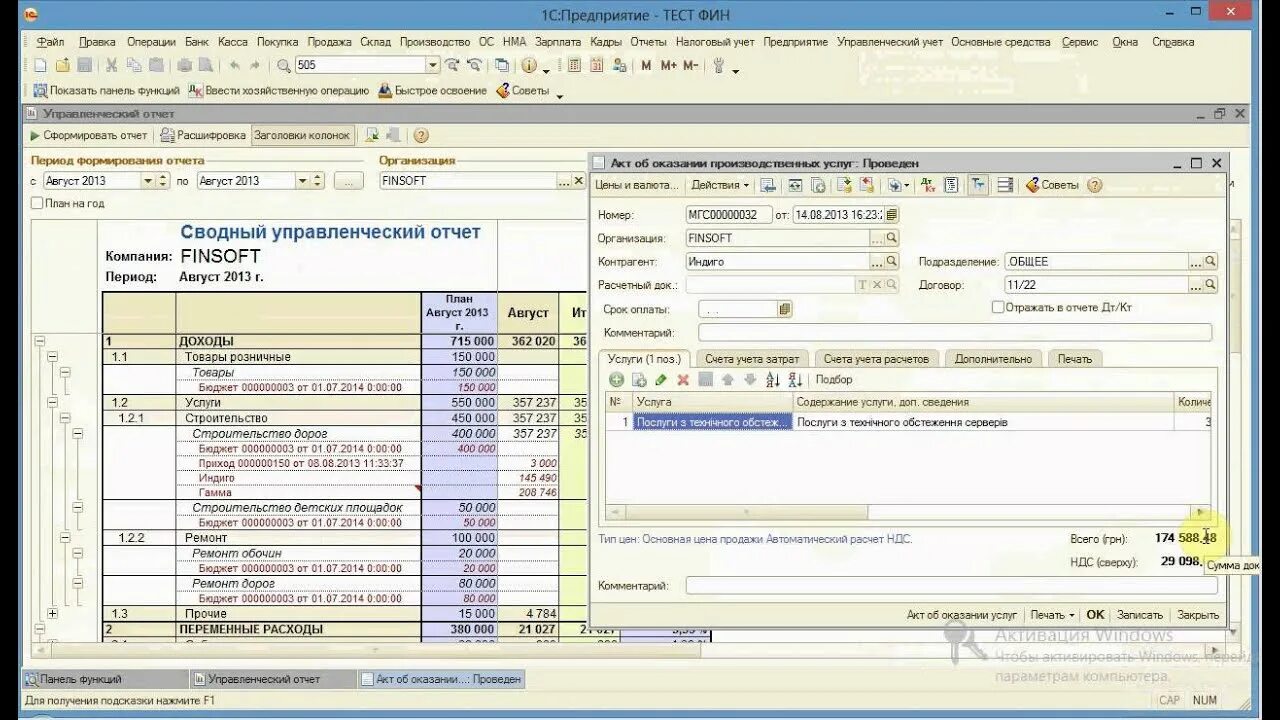The image size is (1280, 720).
Task: Click the question mark help icon in report toolbar
Action: [421, 135]
